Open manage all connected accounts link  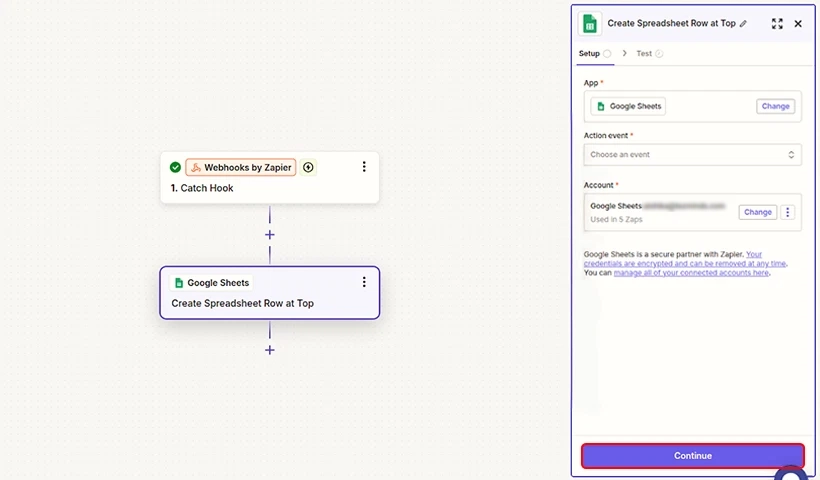[691, 272]
